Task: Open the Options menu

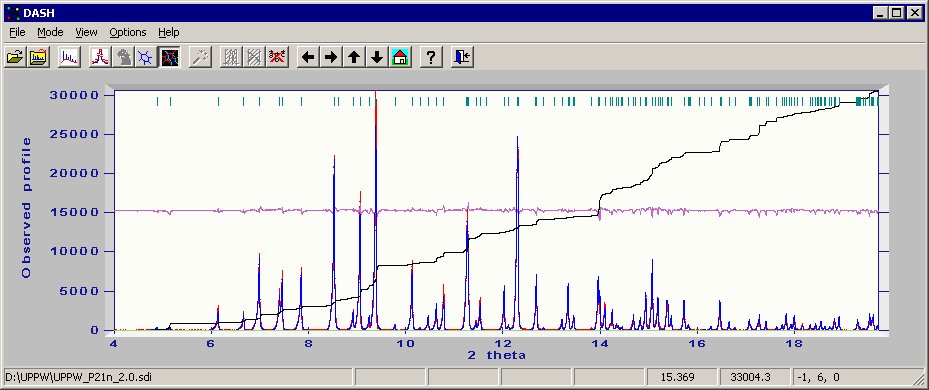Action: (127, 32)
